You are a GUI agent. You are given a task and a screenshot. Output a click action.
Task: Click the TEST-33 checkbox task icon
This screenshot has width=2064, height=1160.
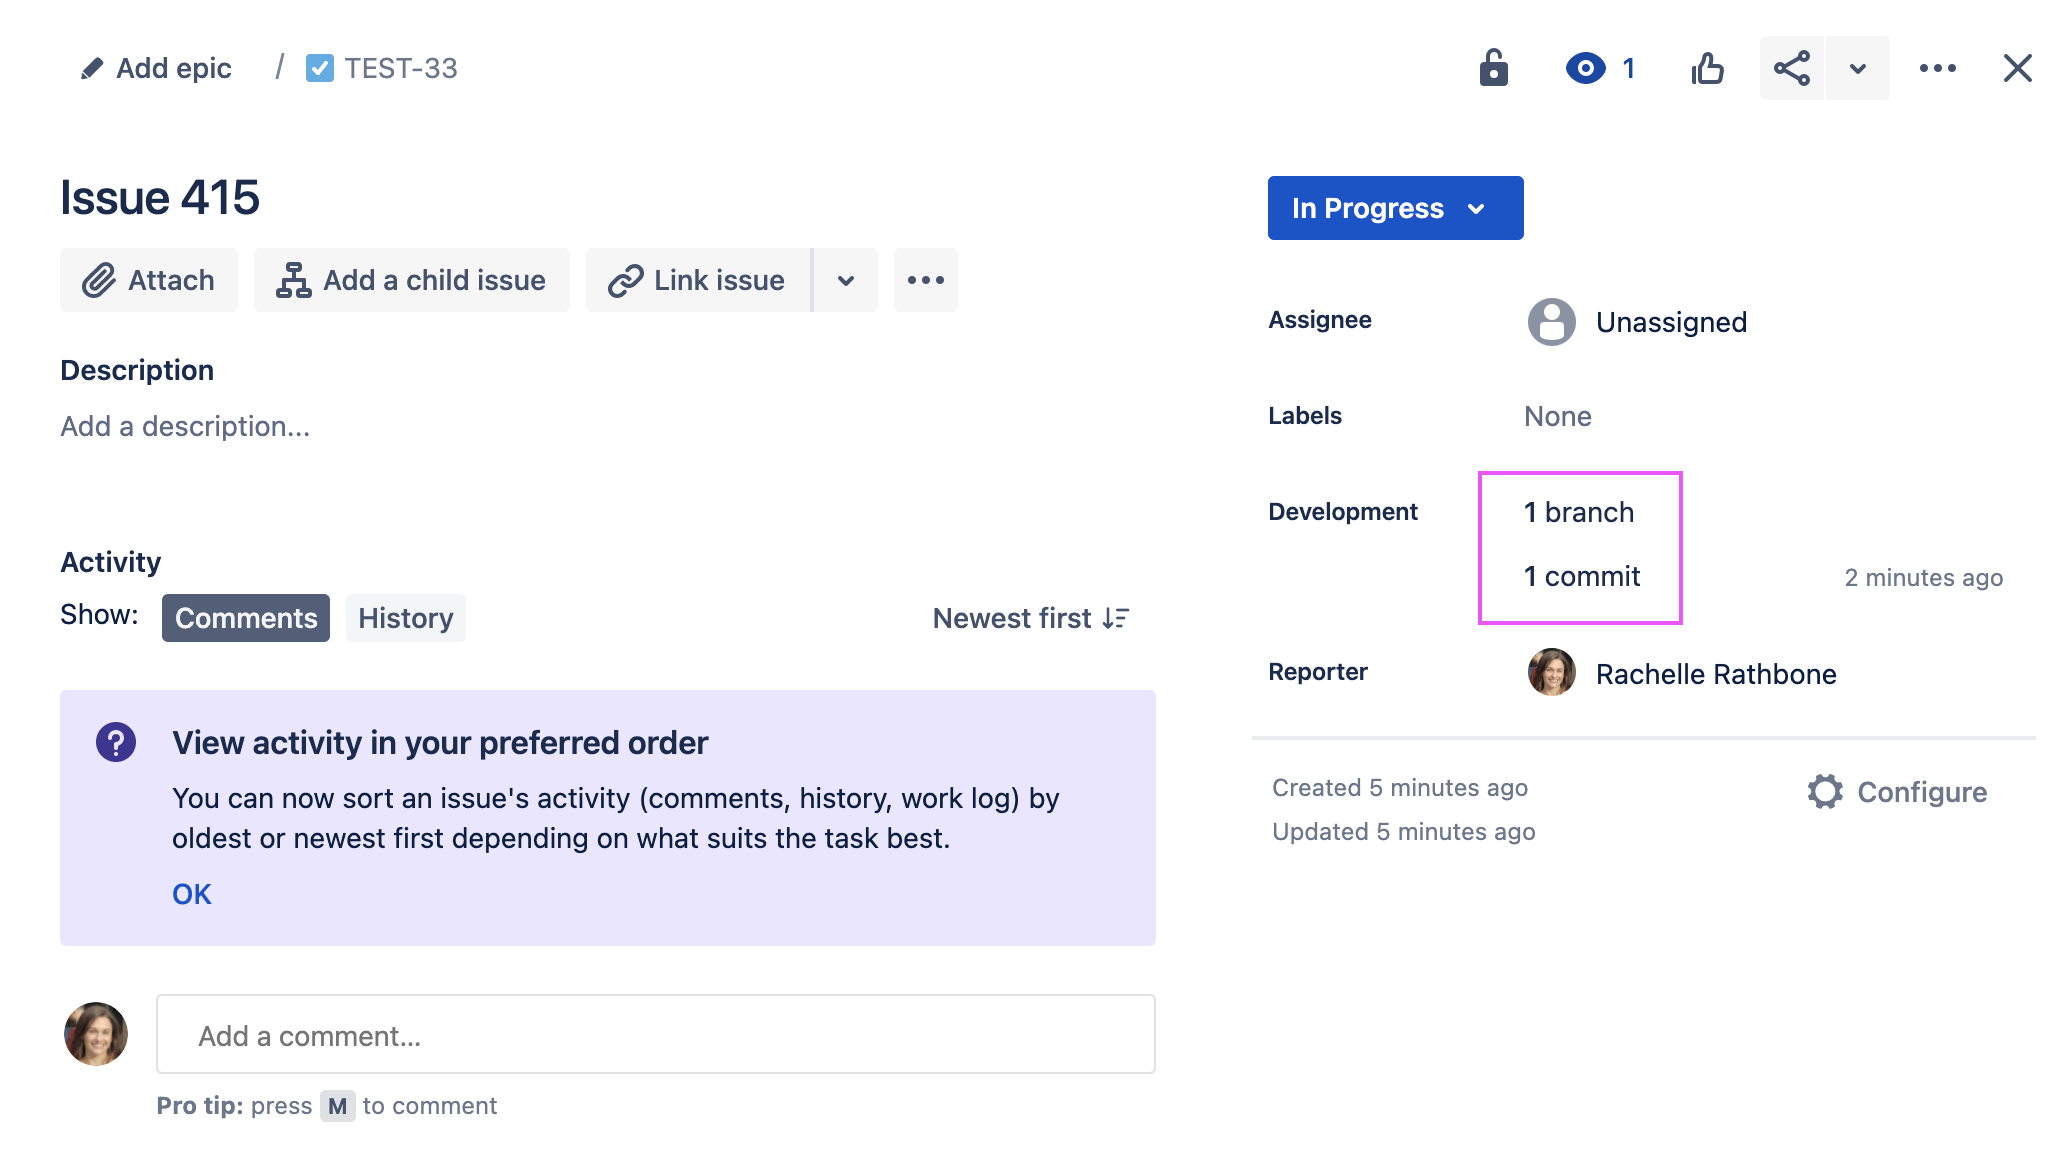[320, 68]
